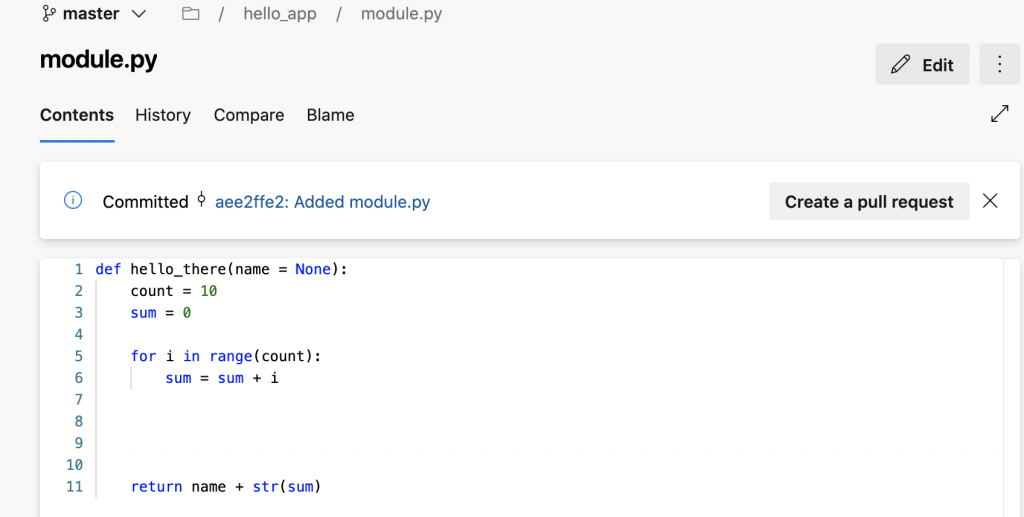
Task: Click the Edit button
Action: click(x=922, y=65)
